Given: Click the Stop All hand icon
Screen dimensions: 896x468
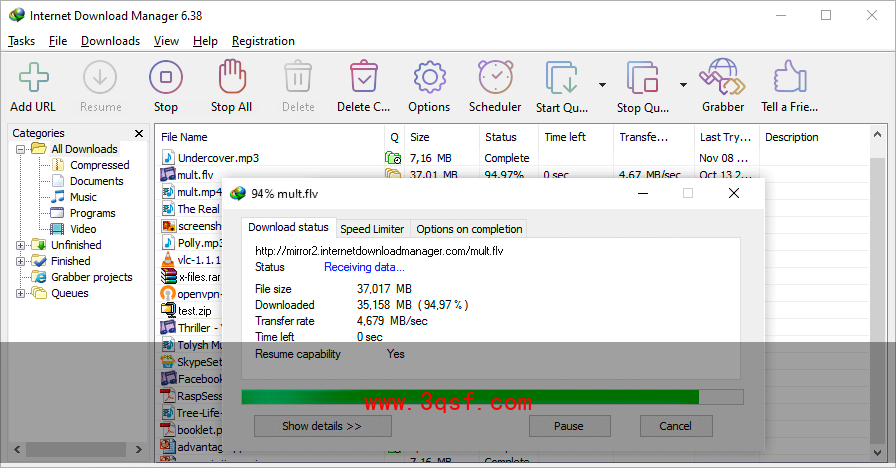Looking at the screenshot, I should (x=232, y=76).
